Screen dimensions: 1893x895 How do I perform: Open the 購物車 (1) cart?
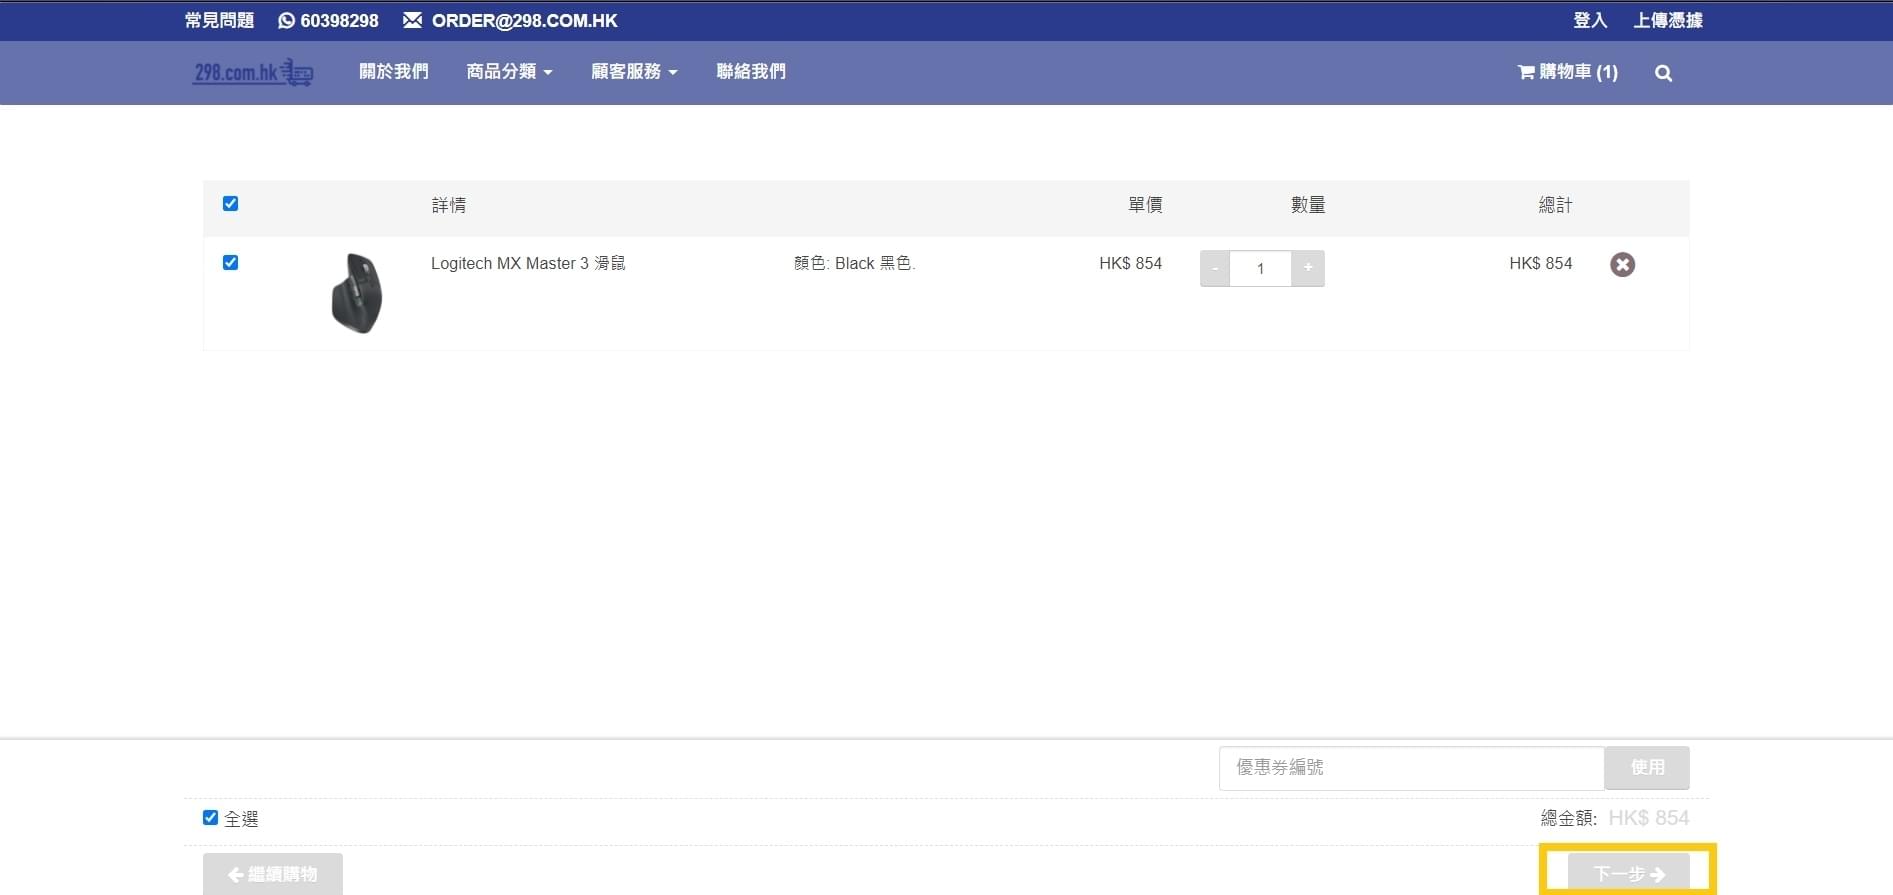pos(1567,72)
